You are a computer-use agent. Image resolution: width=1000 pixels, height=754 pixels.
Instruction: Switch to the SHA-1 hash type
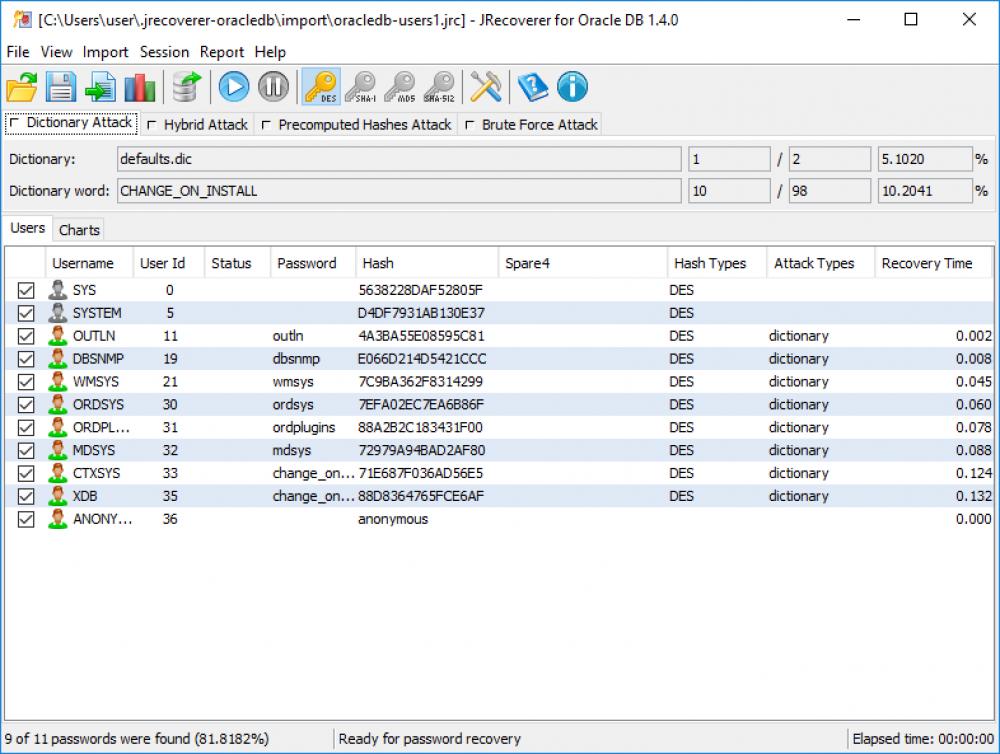point(360,87)
